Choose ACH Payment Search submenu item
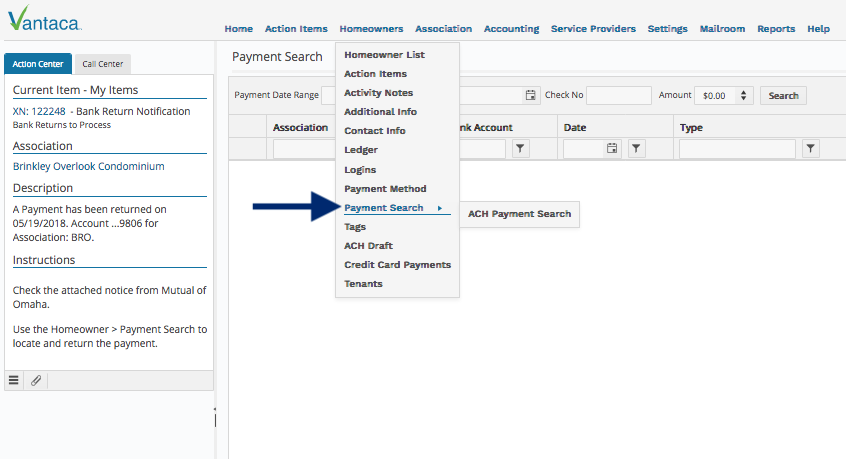Screen dimensions: 846x459 [x=519, y=214]
